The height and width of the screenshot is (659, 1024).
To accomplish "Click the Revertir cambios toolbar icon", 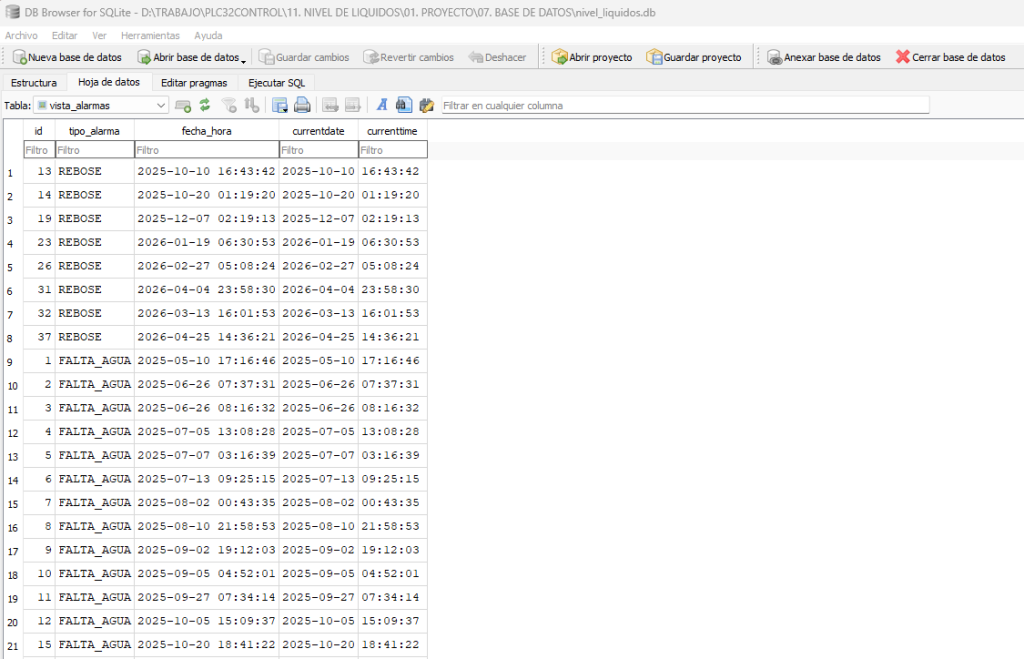I will click(x=370, y=57).
